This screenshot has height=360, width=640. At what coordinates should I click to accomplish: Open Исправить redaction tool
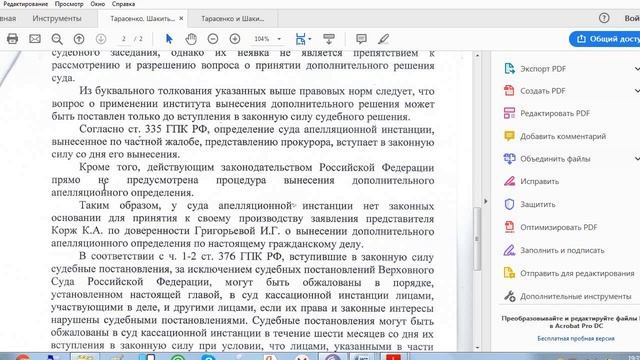pos(531,181)
